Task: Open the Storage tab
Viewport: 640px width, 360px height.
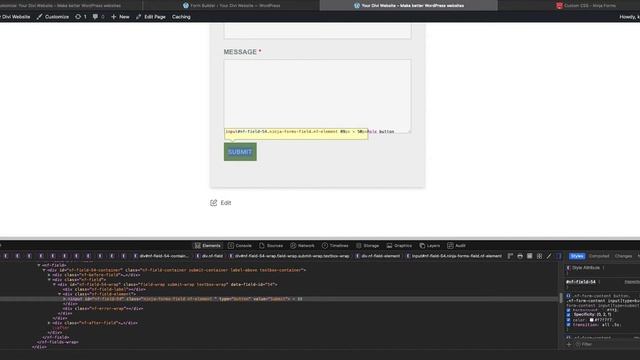Action: pos(367,246)
